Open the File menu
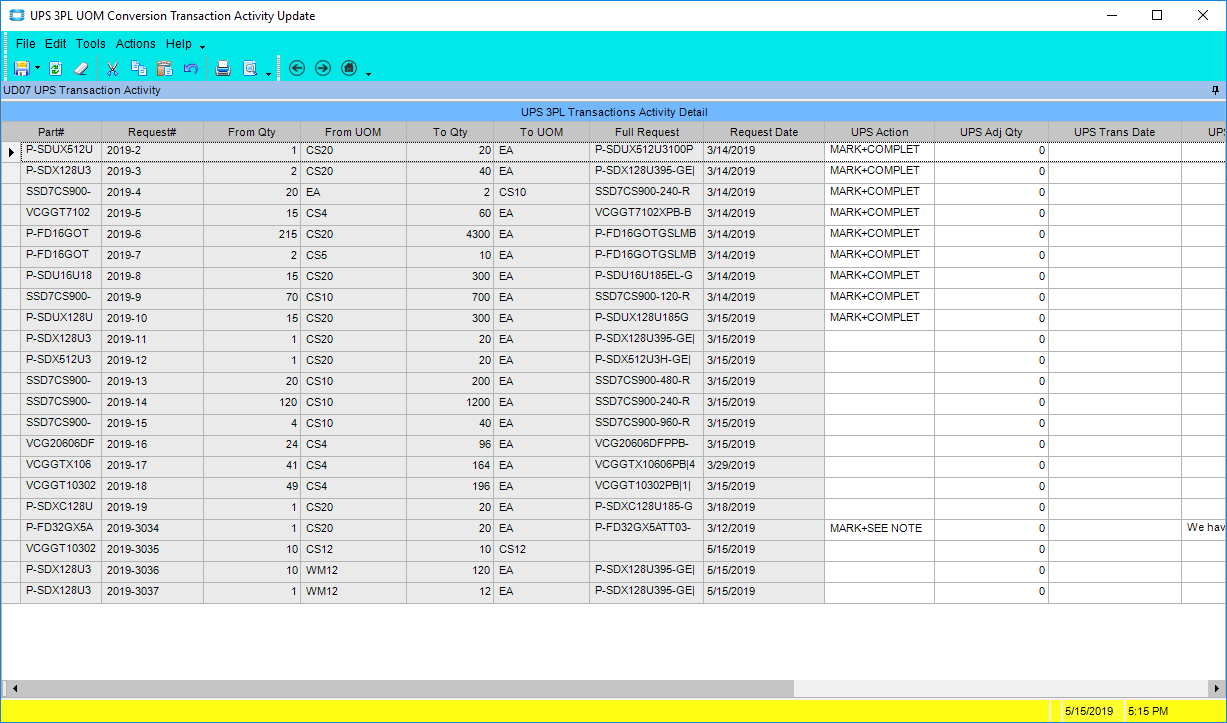The height and width of the screenshot is (723, 1227). (x=26, y=44)
